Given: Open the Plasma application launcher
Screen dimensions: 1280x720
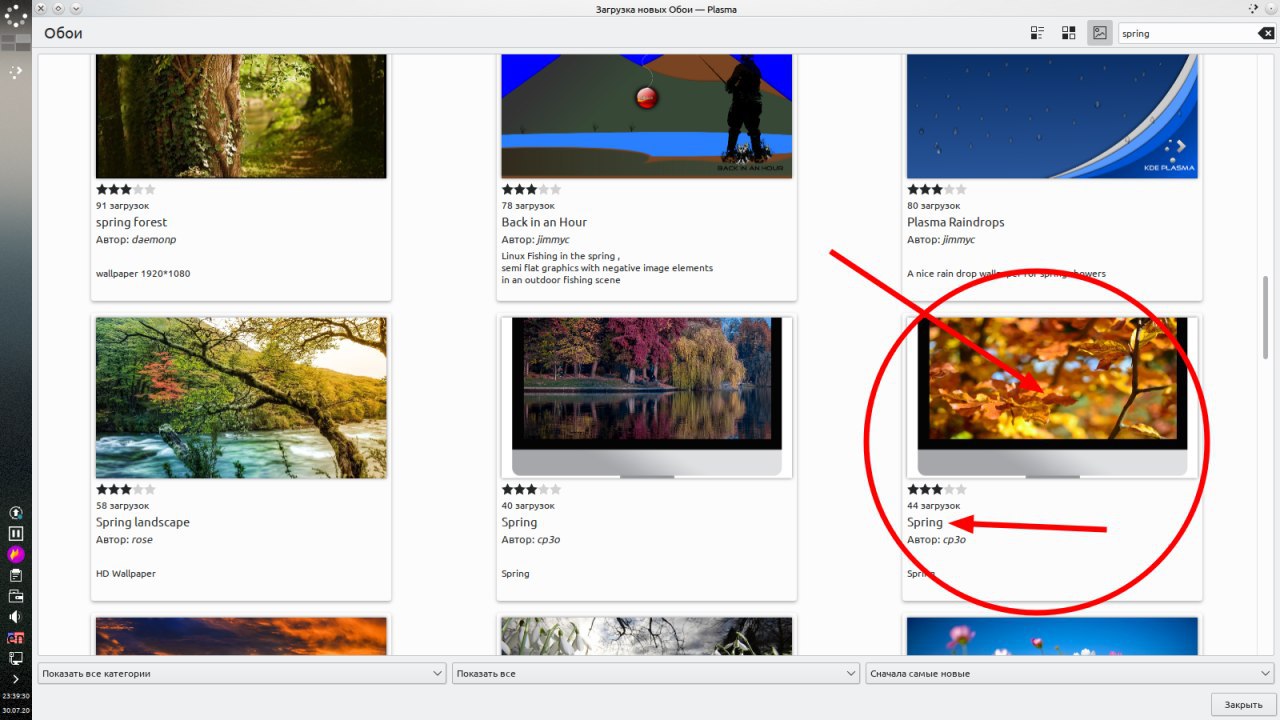Looking at the screenshot, I should pos(16,15).
